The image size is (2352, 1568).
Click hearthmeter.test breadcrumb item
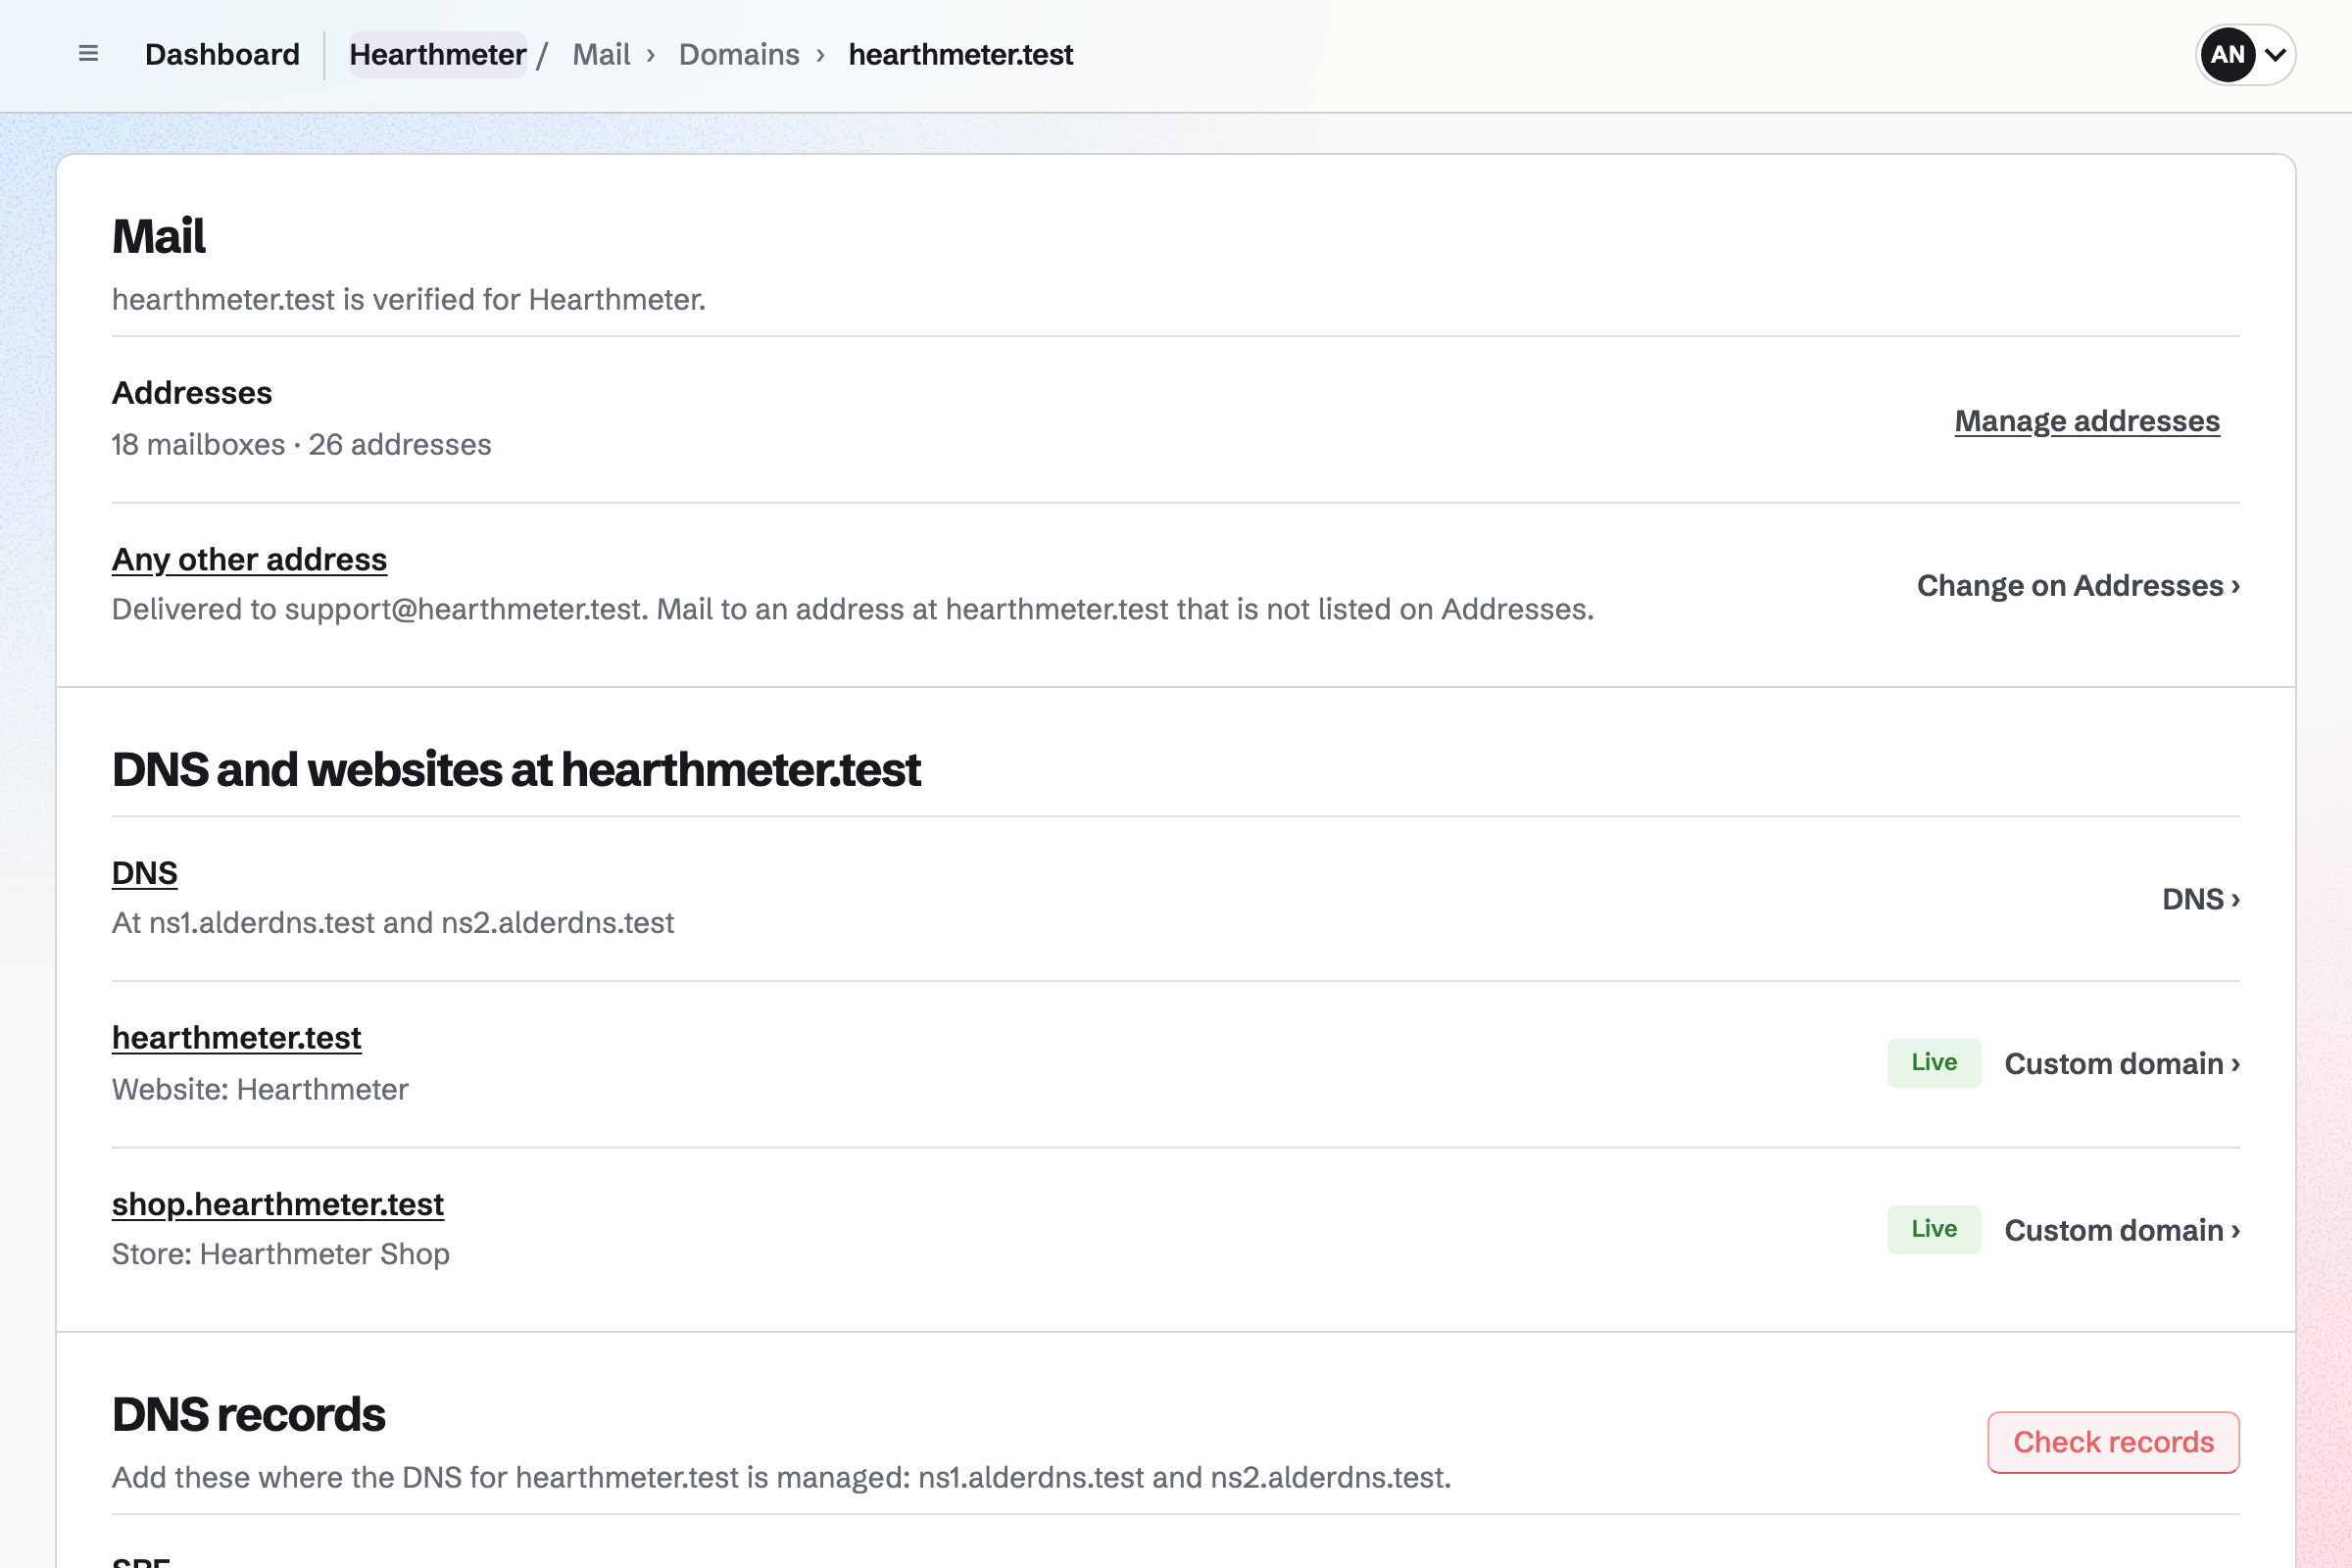[960, 54]
